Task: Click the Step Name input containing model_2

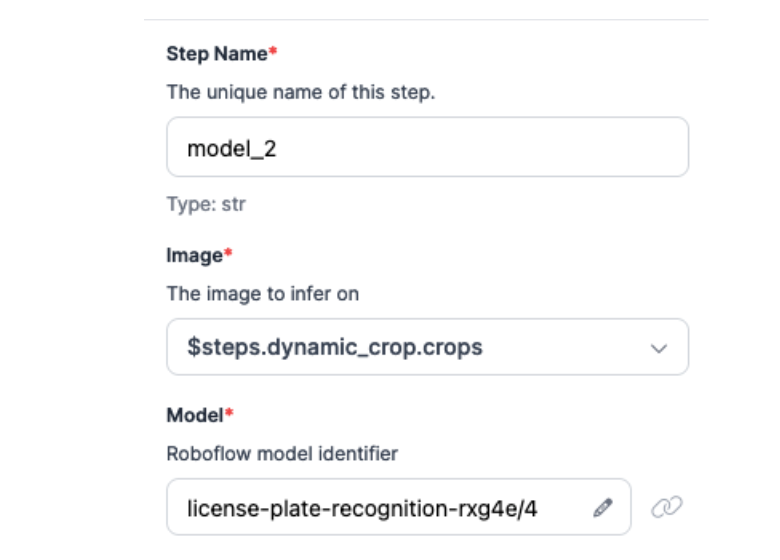Action: (427, 147)
